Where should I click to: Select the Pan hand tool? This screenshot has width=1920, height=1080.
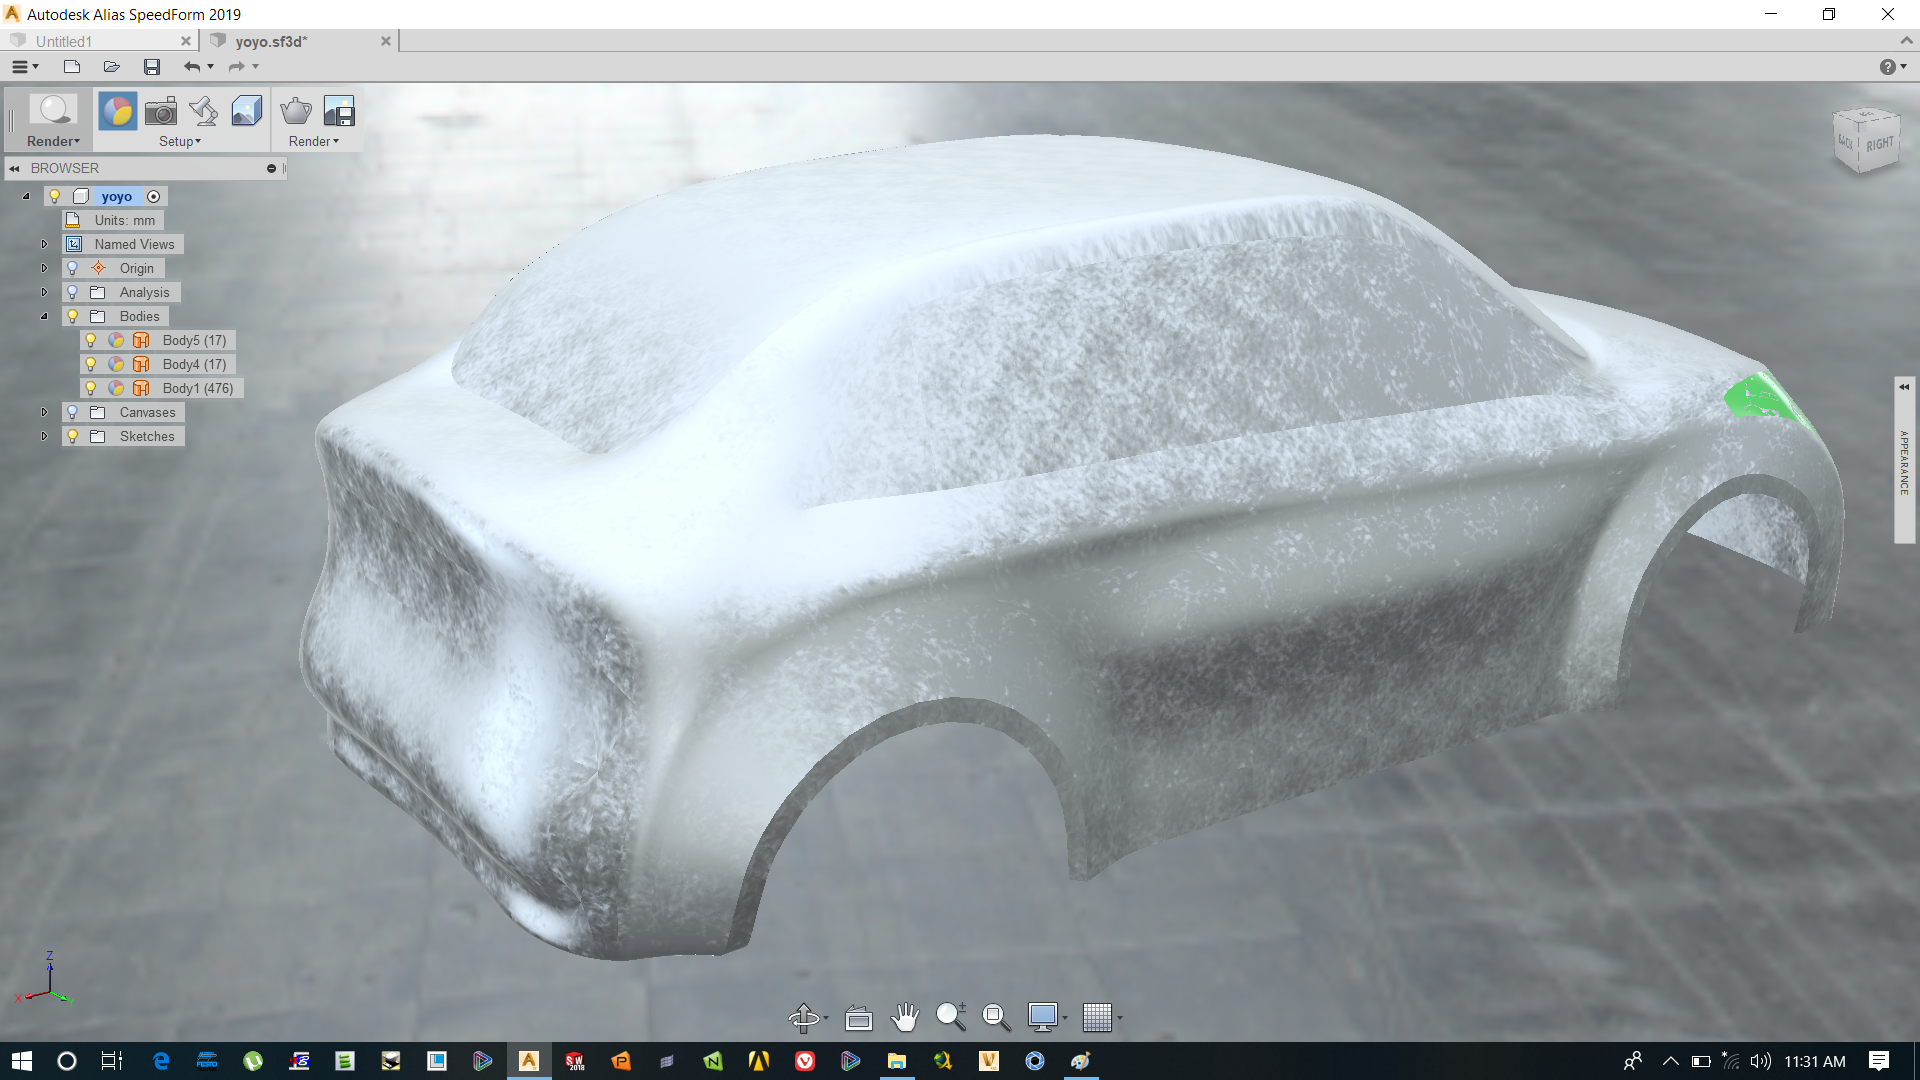(905, 1017)
